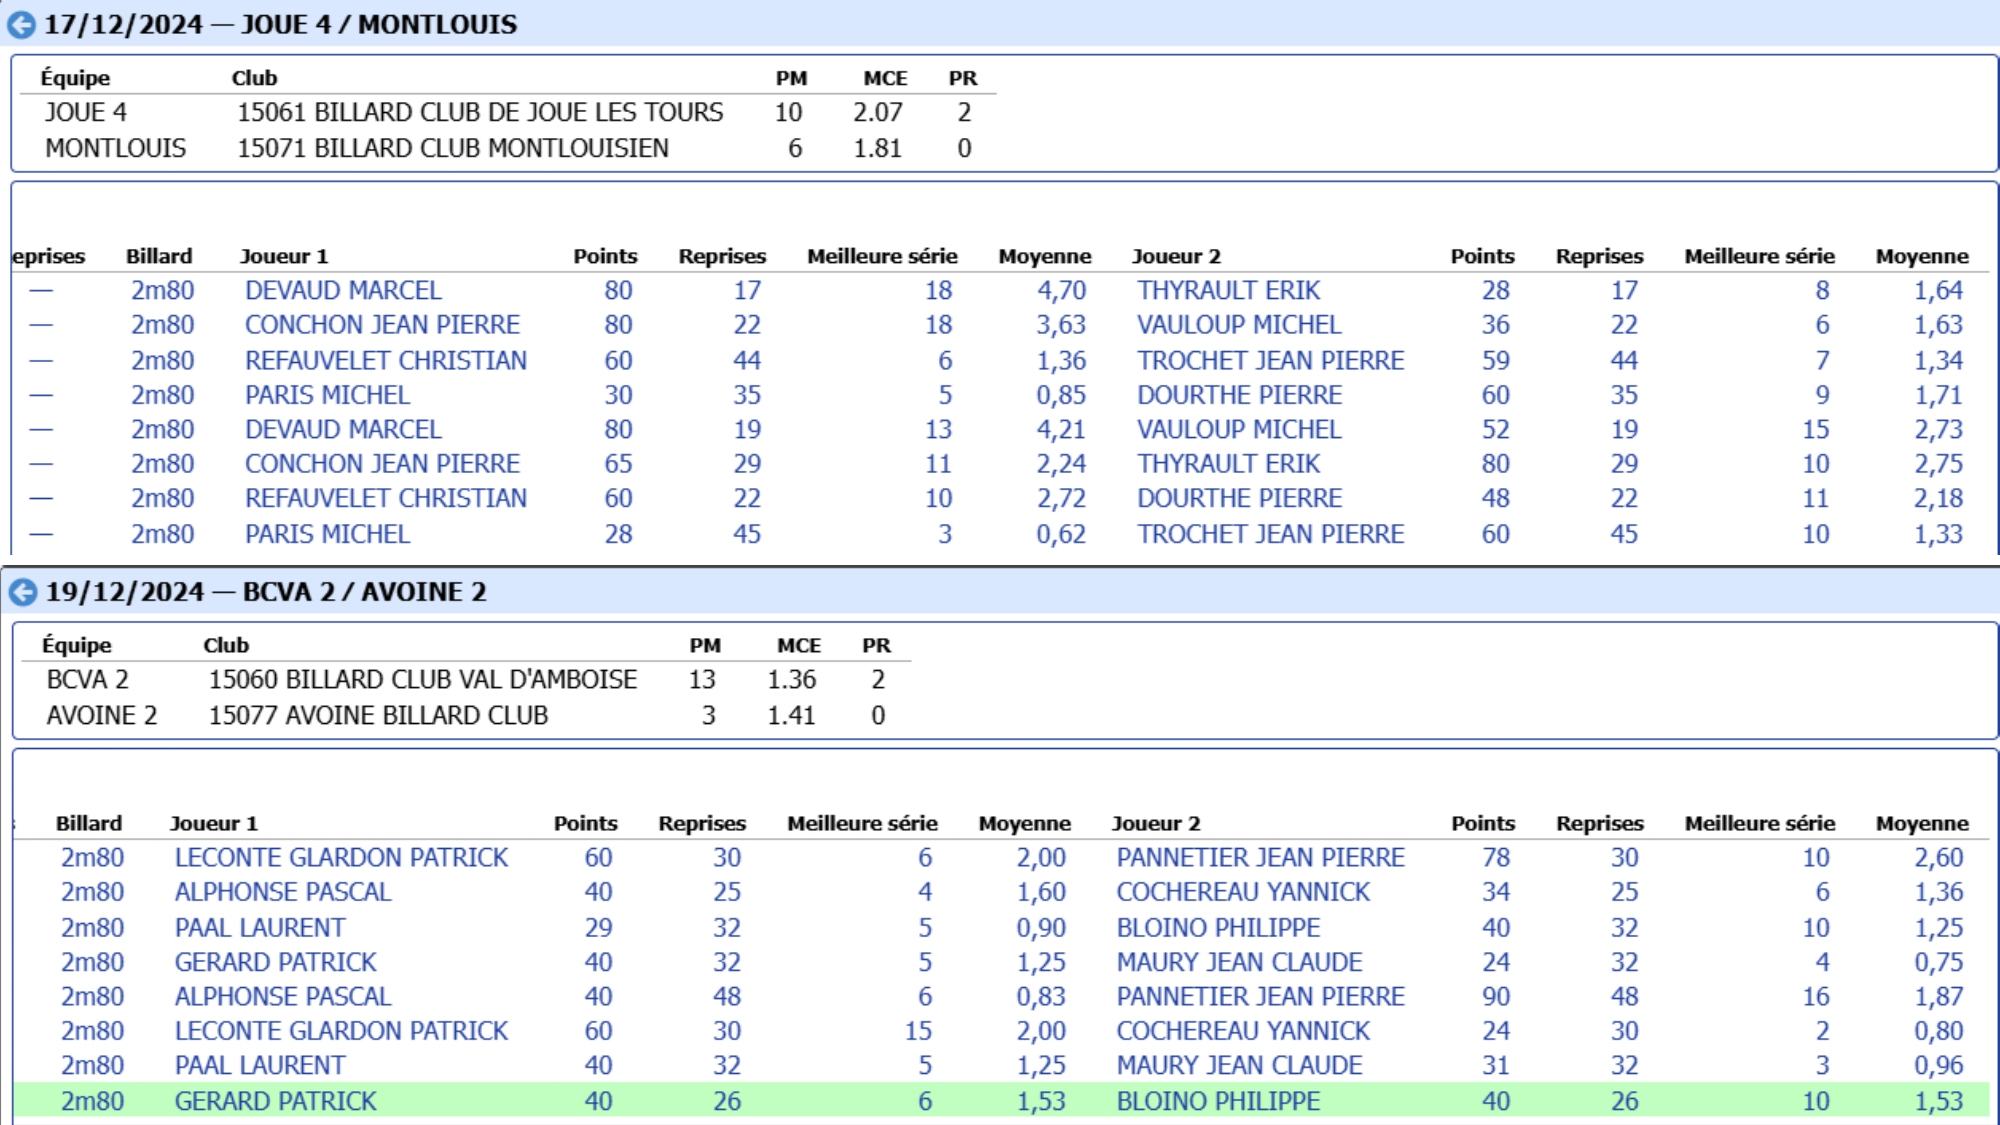This screenshot has height=1125, width=2000.
Task: Click THYRAULT ERIK with 80 points
Action: [1229, 464]
